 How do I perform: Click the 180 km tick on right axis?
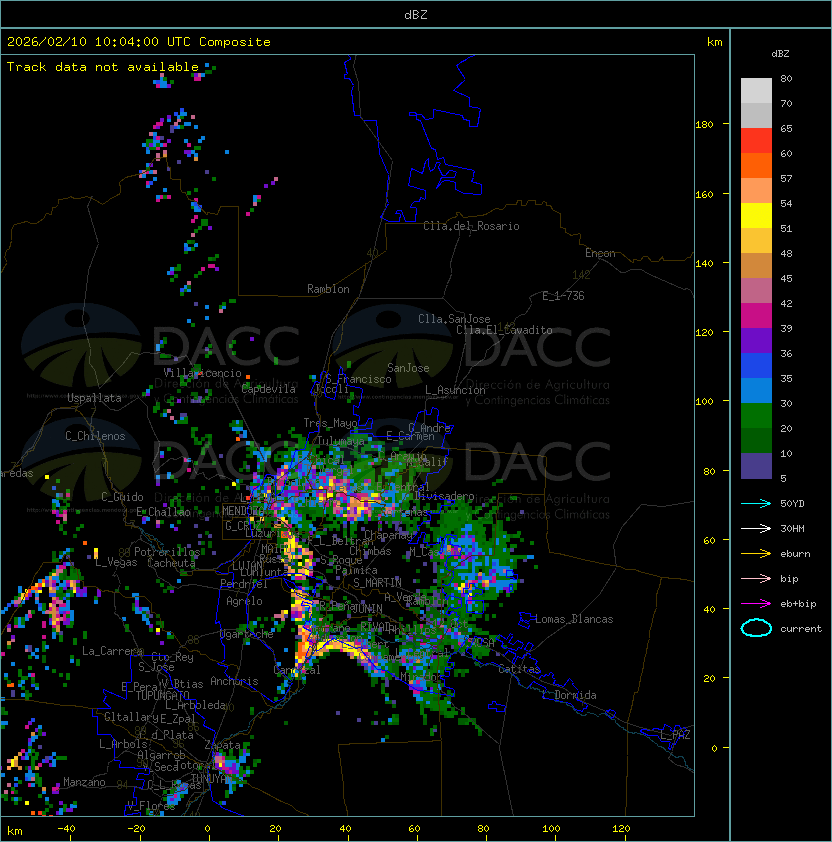[704, 125]
